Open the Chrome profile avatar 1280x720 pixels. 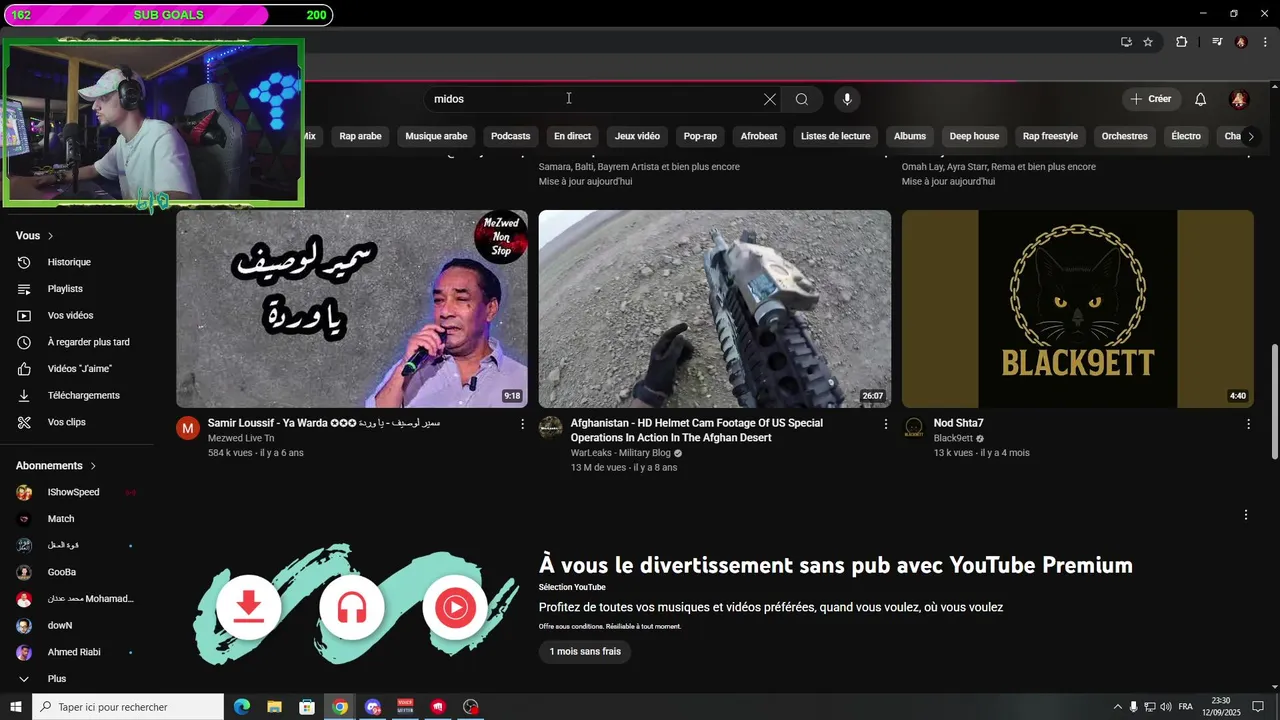[x=1241, y=42]
